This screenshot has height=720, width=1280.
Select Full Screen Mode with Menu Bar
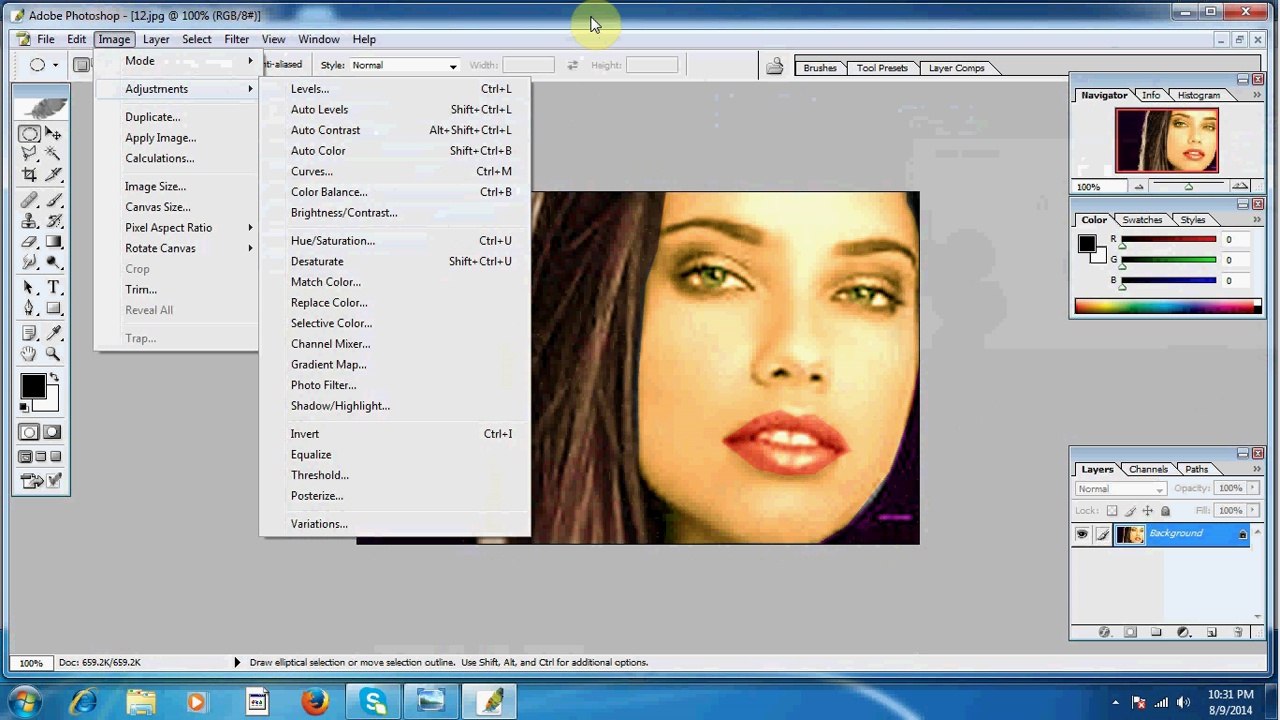coord(41,457)
